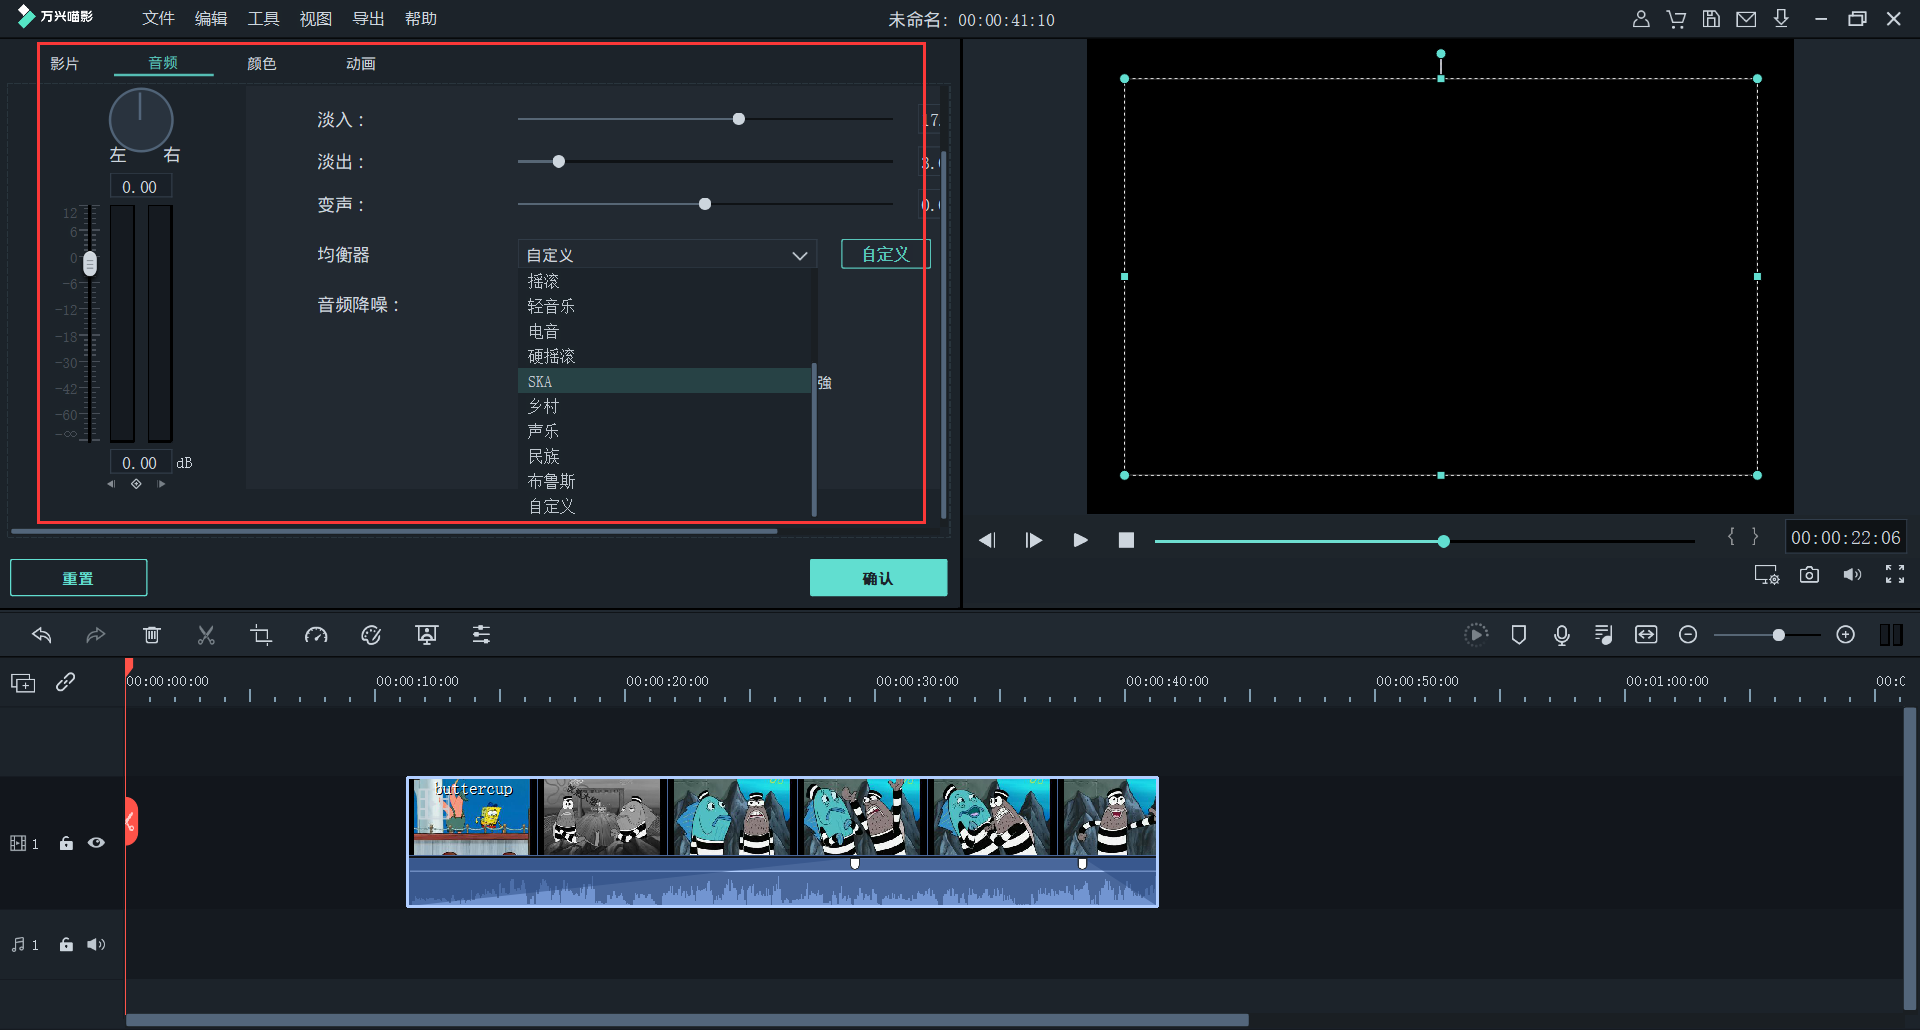Take a snapshot with camera icon
The image size is (1920, 1030).
click(x=1809, y=575)
